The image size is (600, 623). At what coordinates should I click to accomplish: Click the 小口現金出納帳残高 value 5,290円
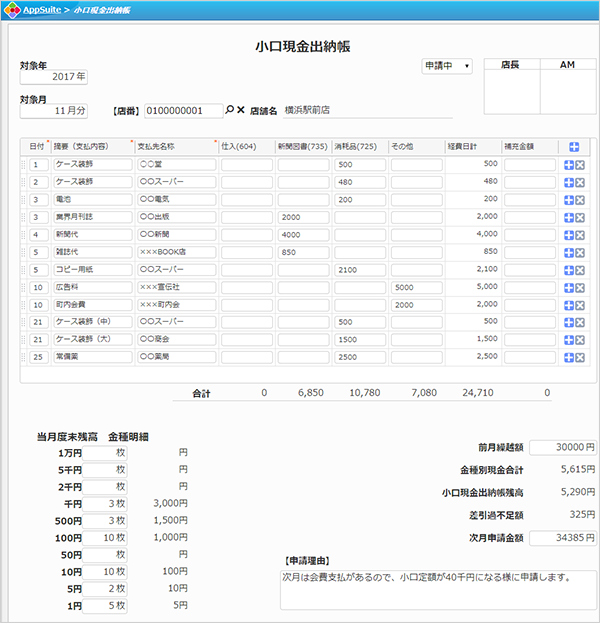point(578,492)
